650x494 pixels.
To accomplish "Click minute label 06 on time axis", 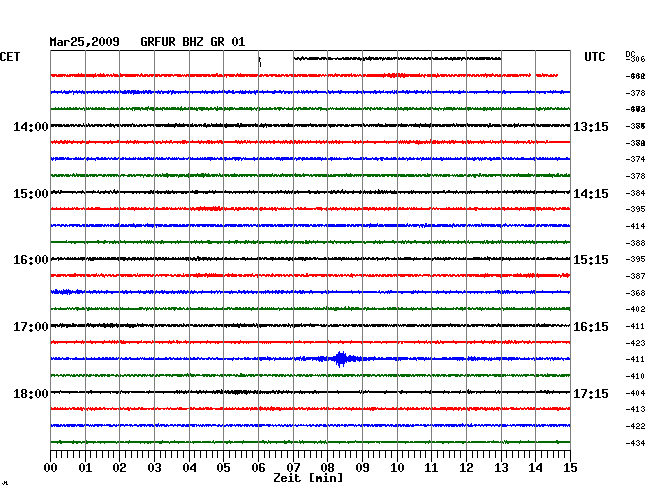I will [258, 467].
